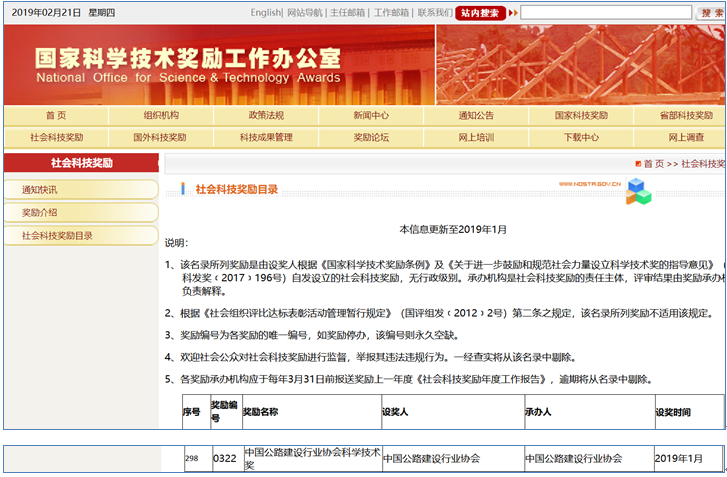Click the colored cubes logo icon
727x477 pixels.
(x=638, y=191)
